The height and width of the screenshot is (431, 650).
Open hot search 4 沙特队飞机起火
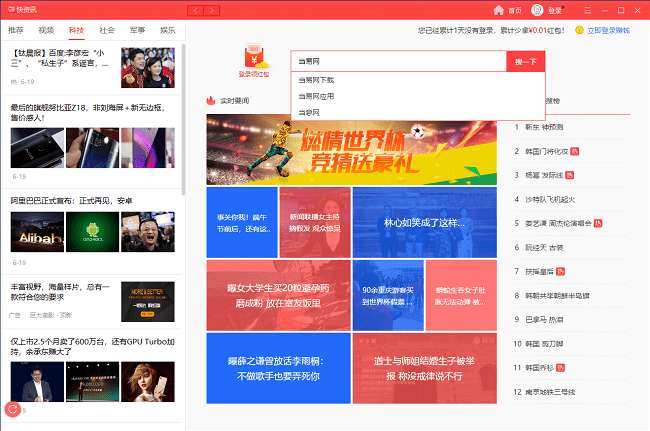pyautogui.click(x=550, y=199)
